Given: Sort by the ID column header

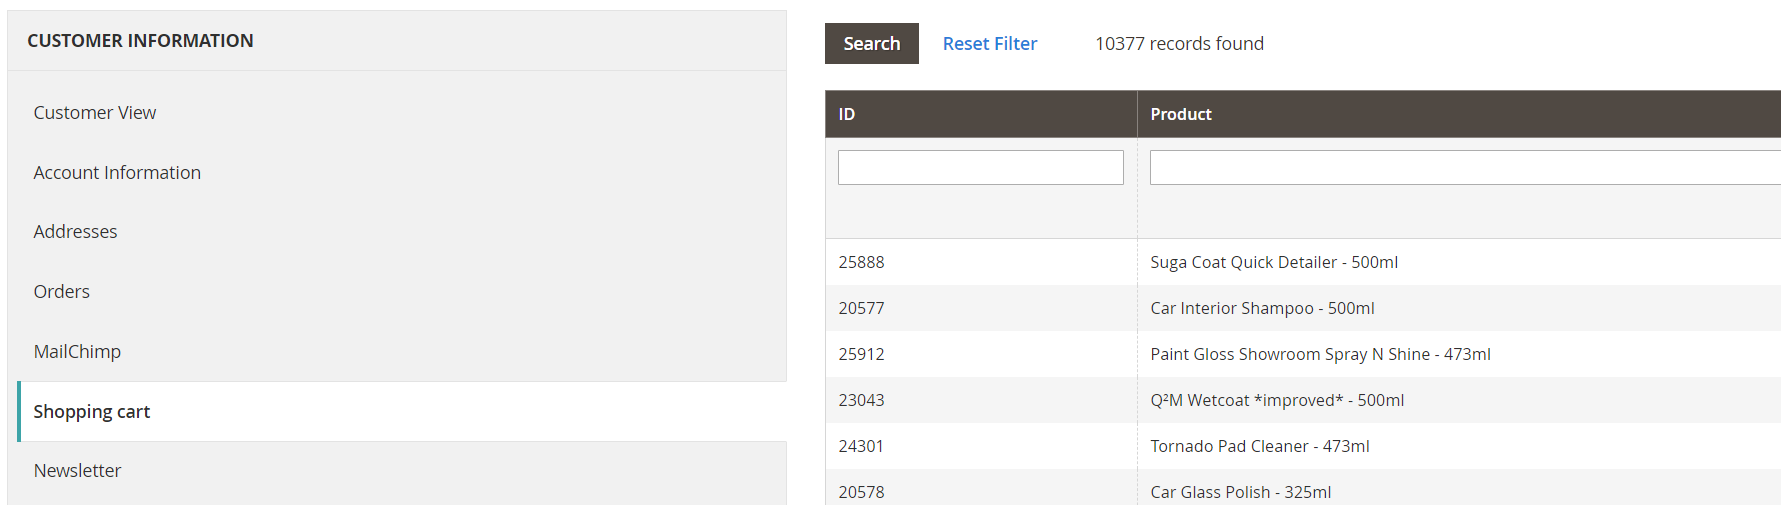Looking at the screenshot, I should (981, 114).
